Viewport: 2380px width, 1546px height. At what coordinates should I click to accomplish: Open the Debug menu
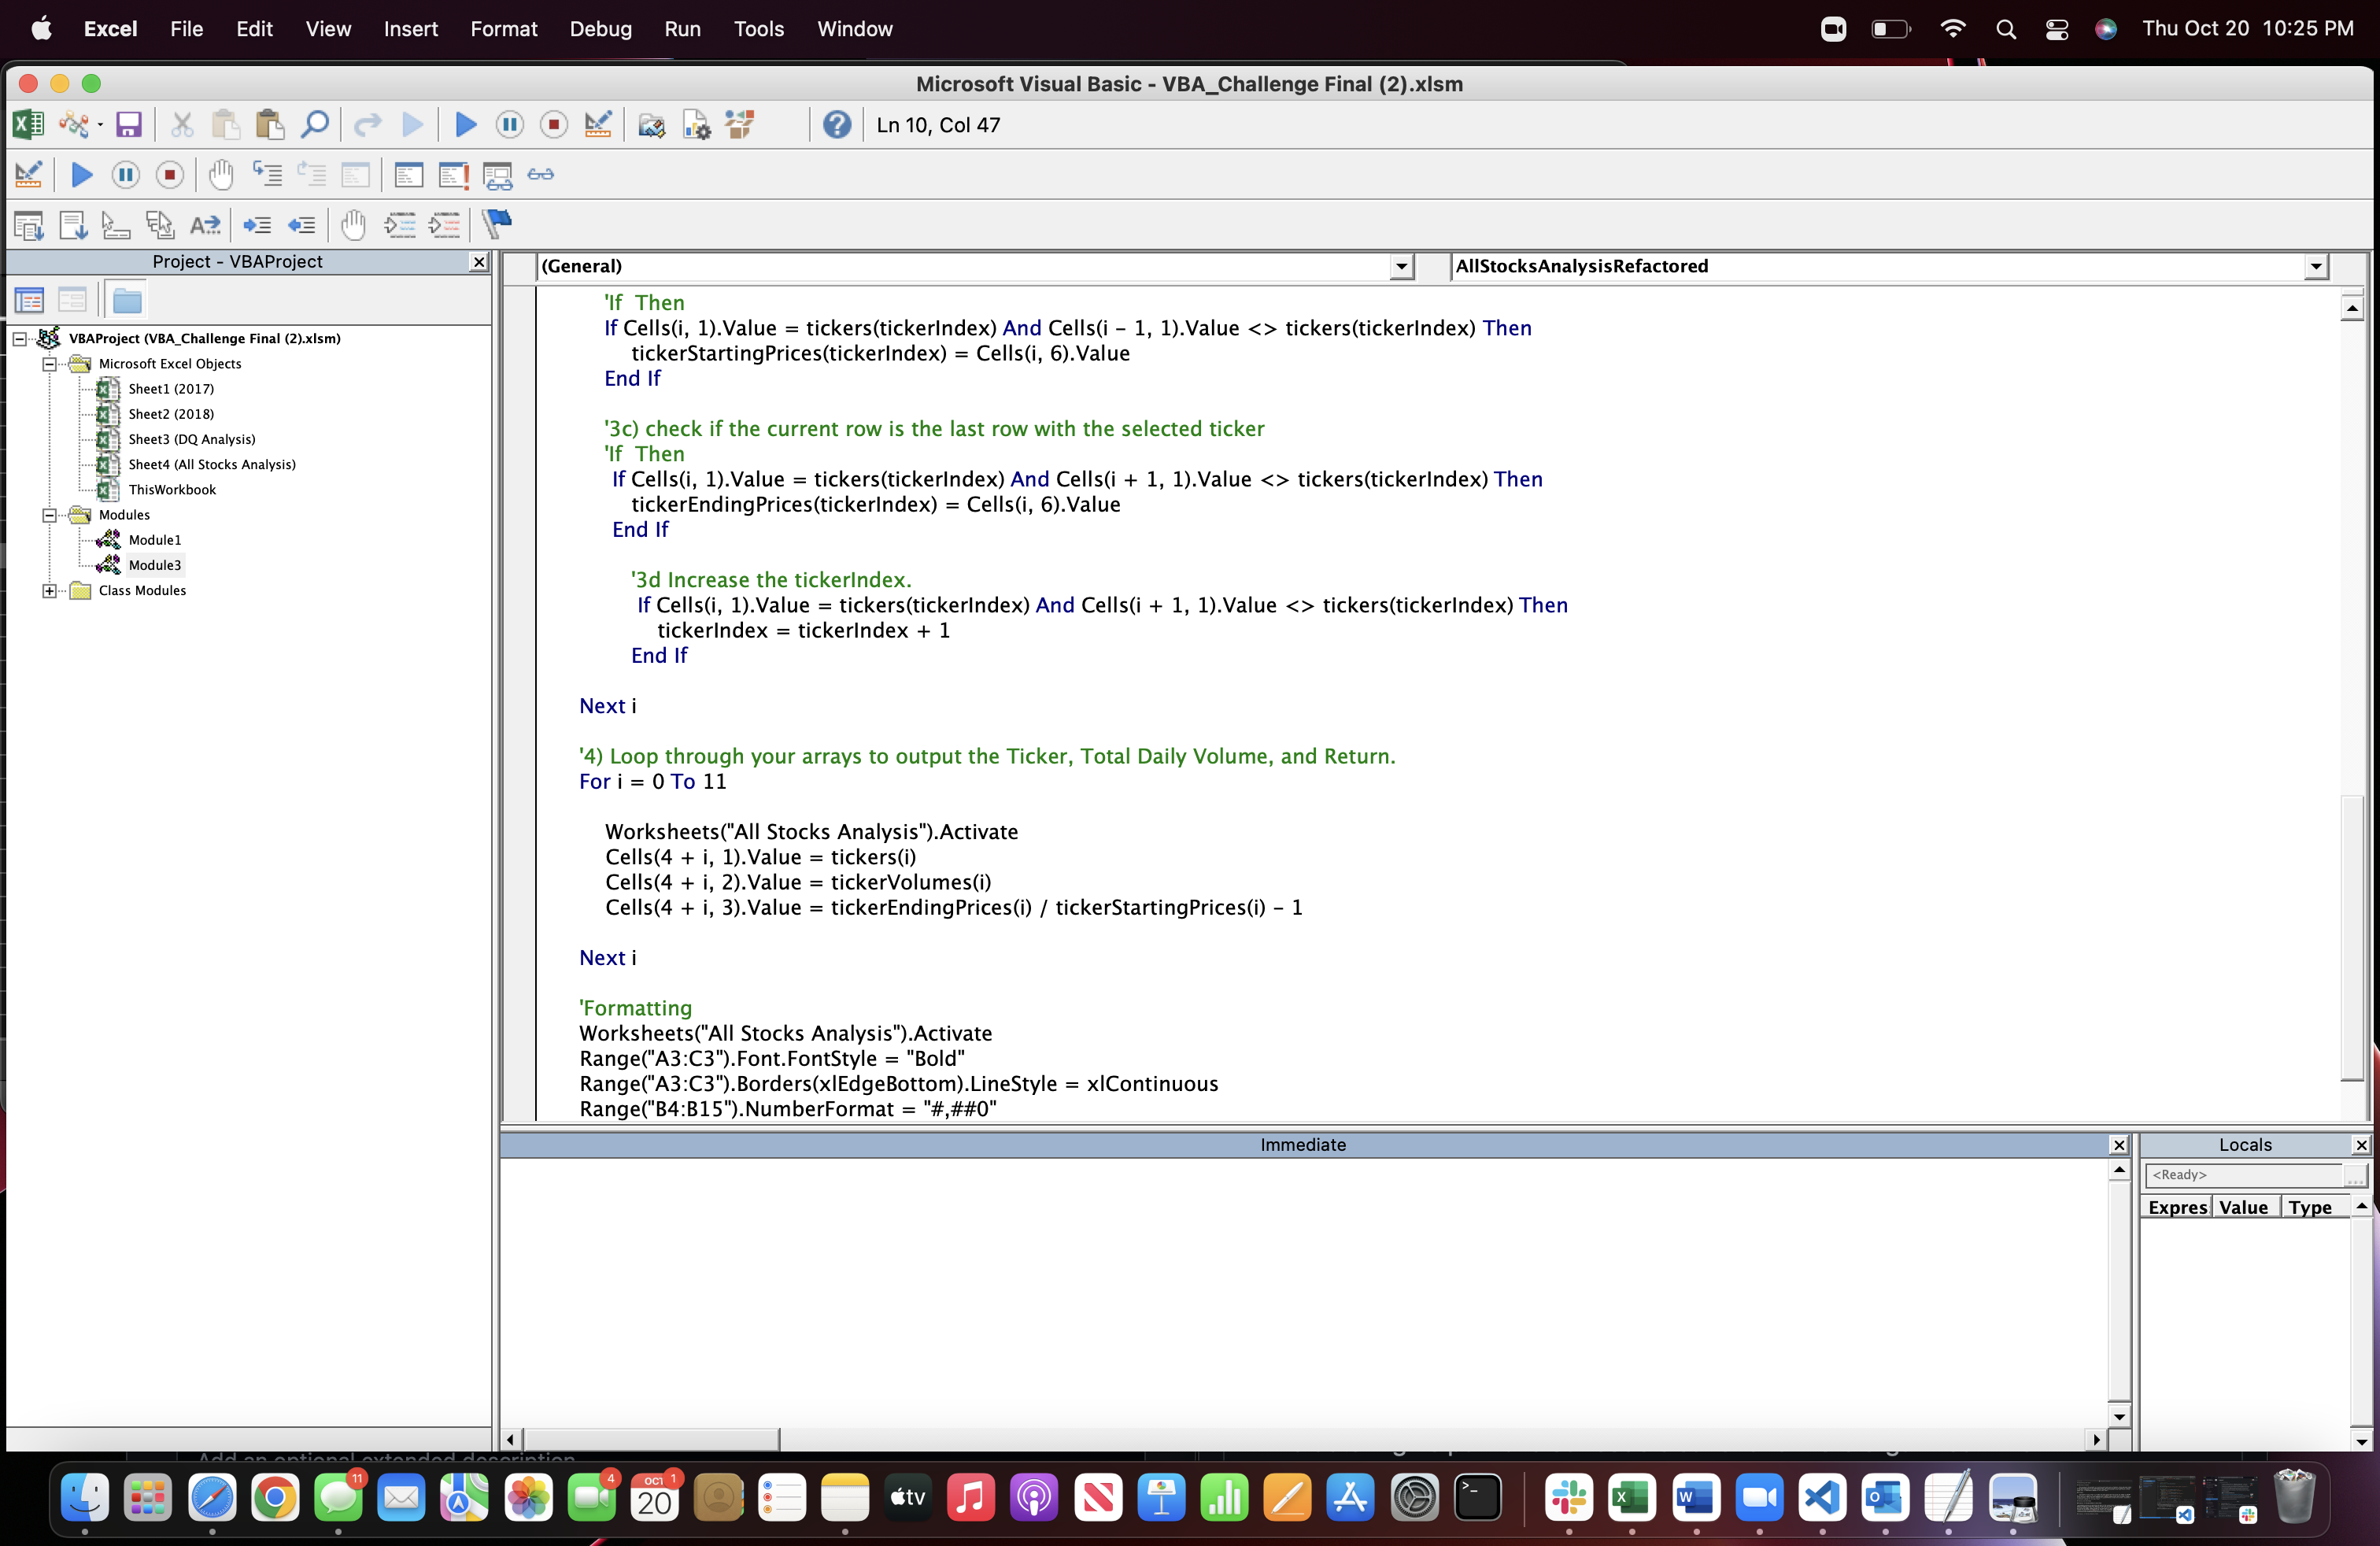point(600,29)
